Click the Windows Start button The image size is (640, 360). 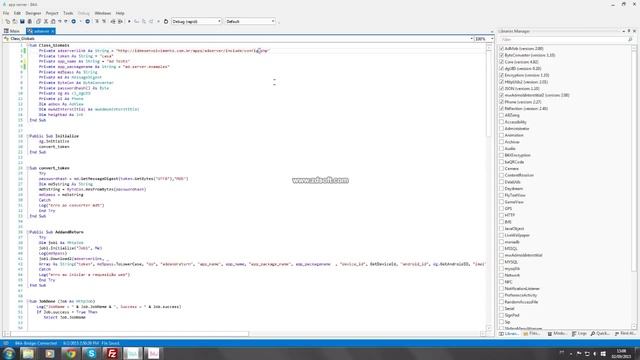[8, 353]
